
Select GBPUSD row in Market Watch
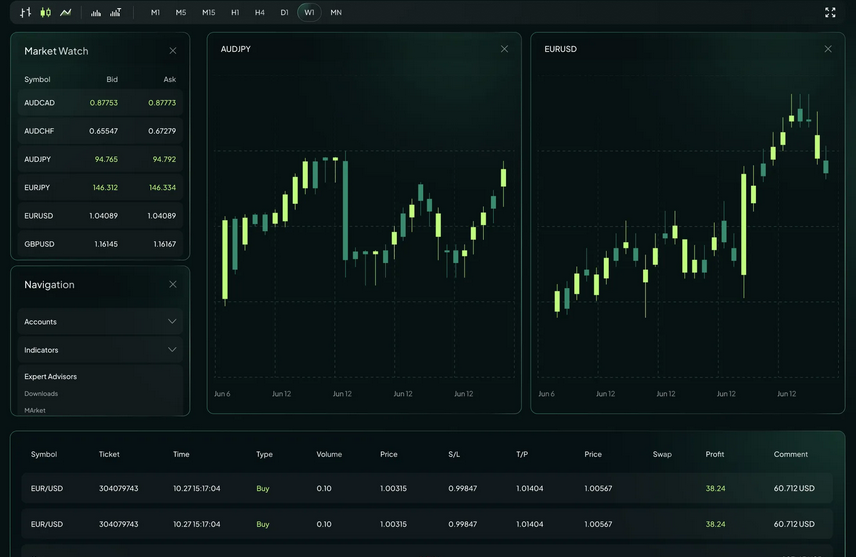100,244
